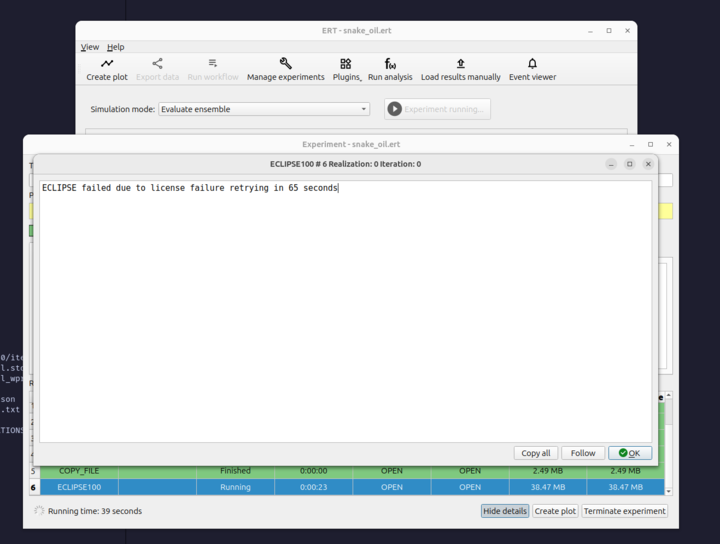Minimize the ERT - snake_oil.ert main window
Viewport: 720px width, 544px height.
(x=591, y=30)
